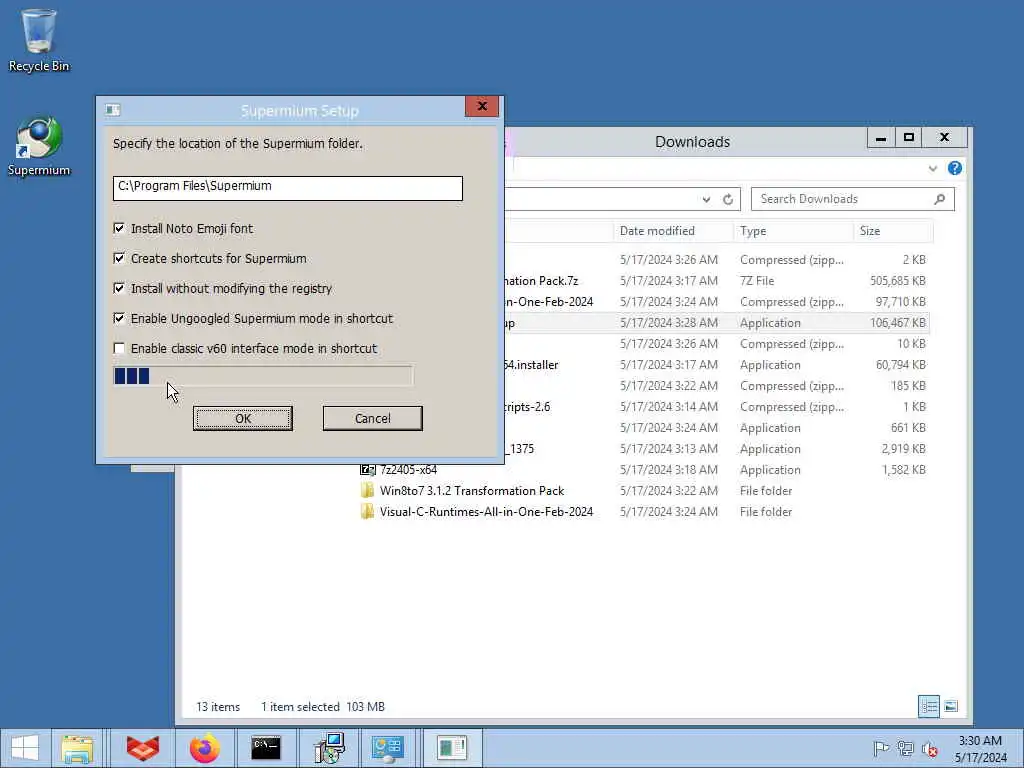This screenshot has width=1024, height=768.
Task: Switch Downloads to large icons view
Action: coord(951,706)
